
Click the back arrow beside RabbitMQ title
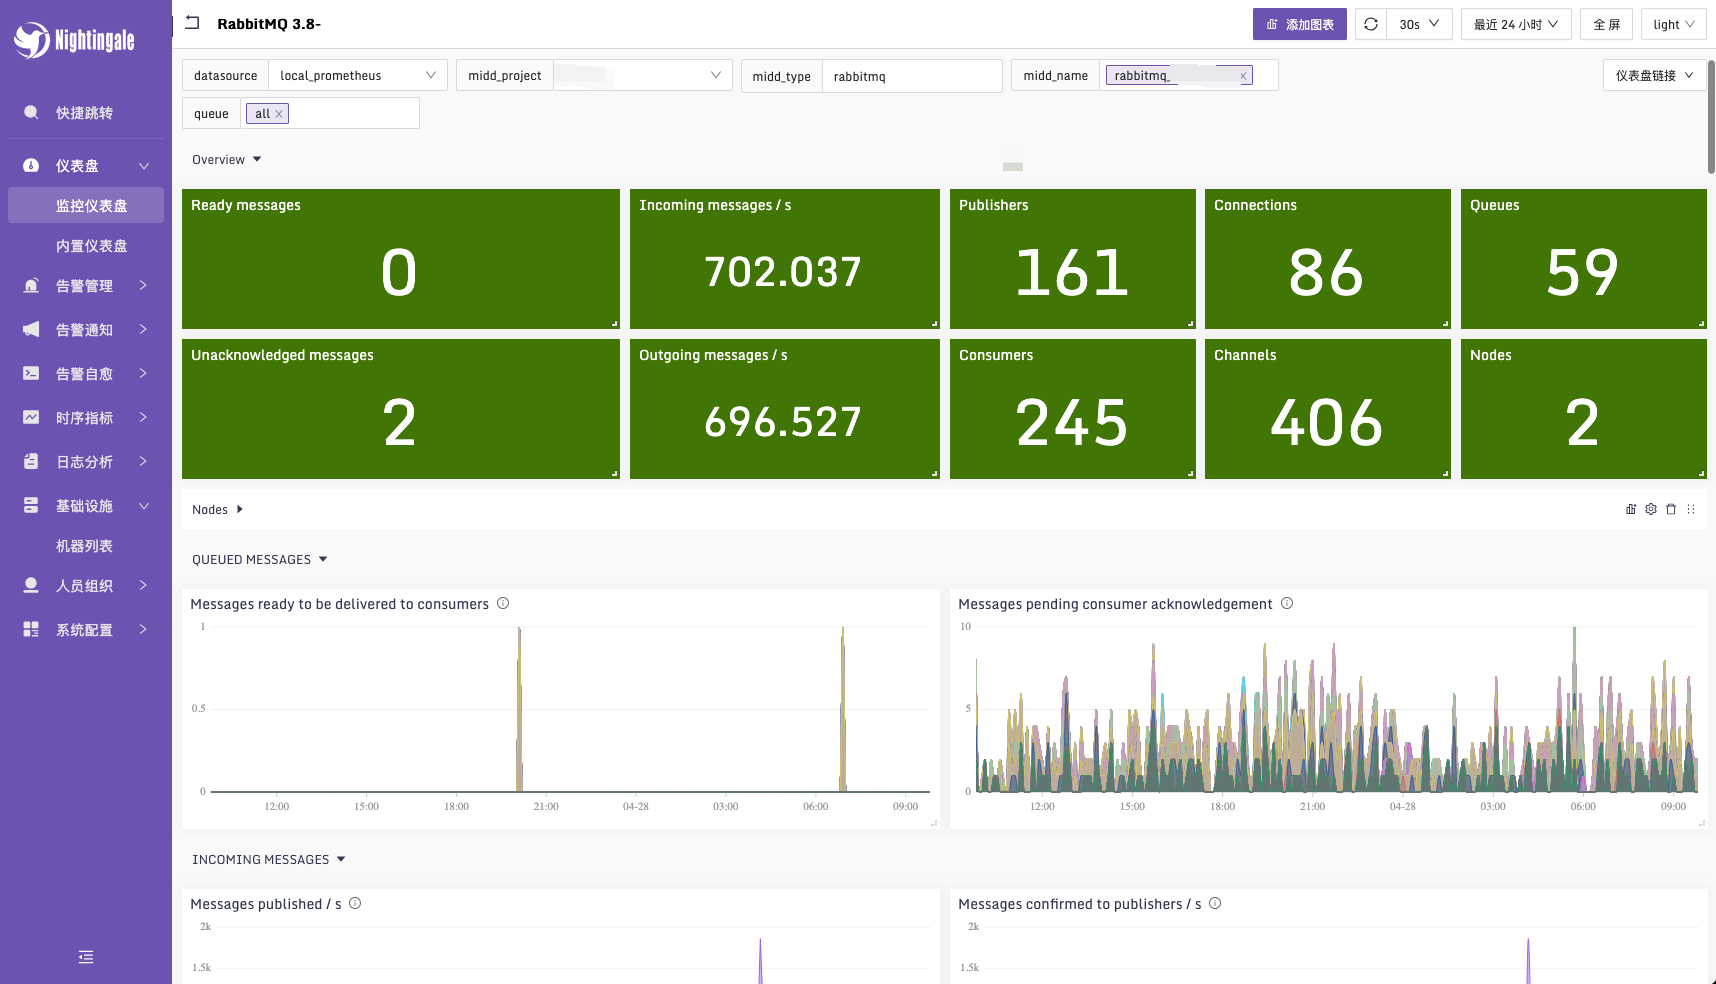(x=193, y=23)
